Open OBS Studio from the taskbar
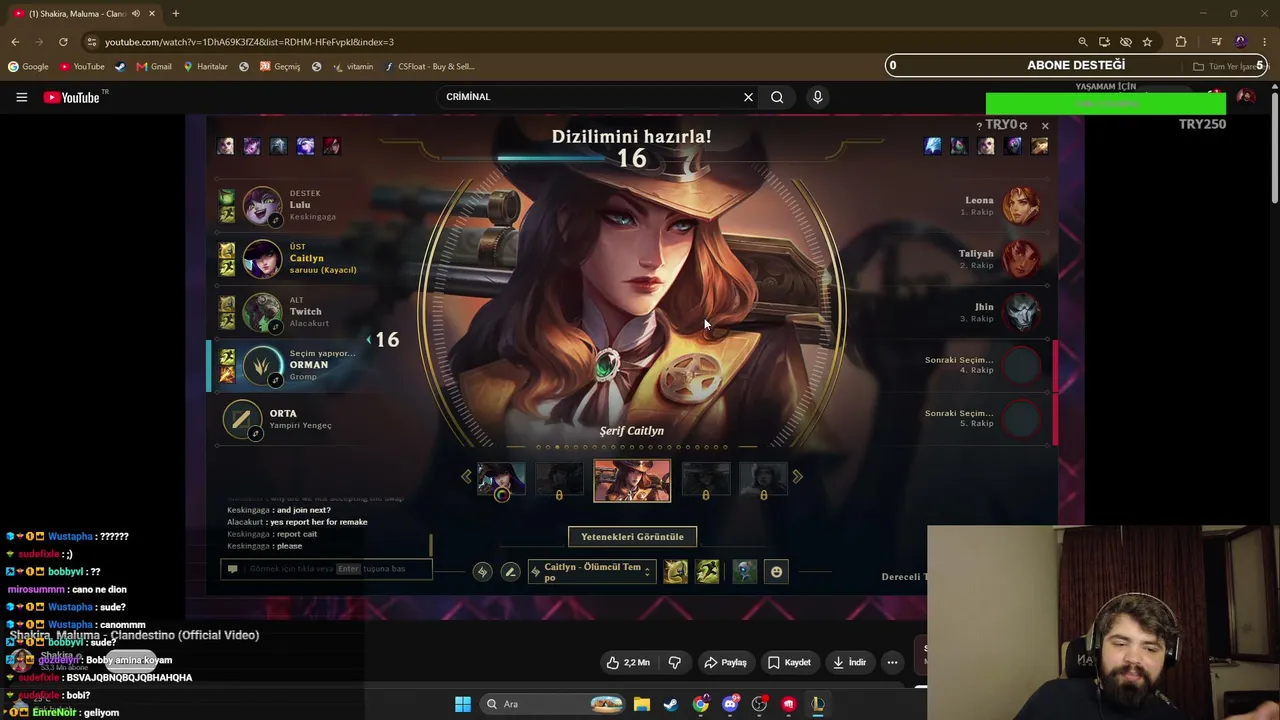 759,704
